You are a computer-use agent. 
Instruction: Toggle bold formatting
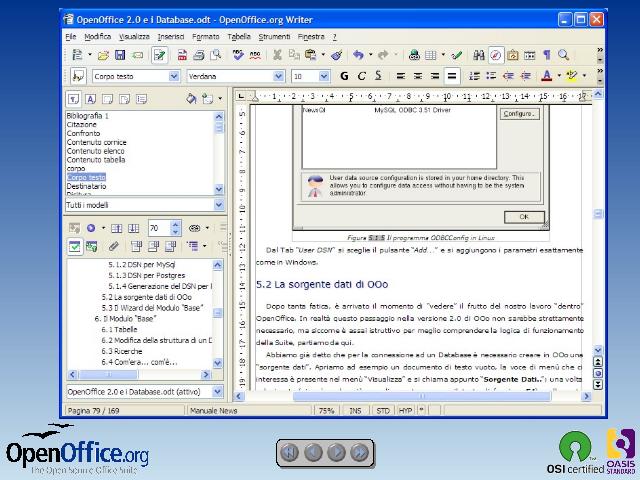(345, 75)
